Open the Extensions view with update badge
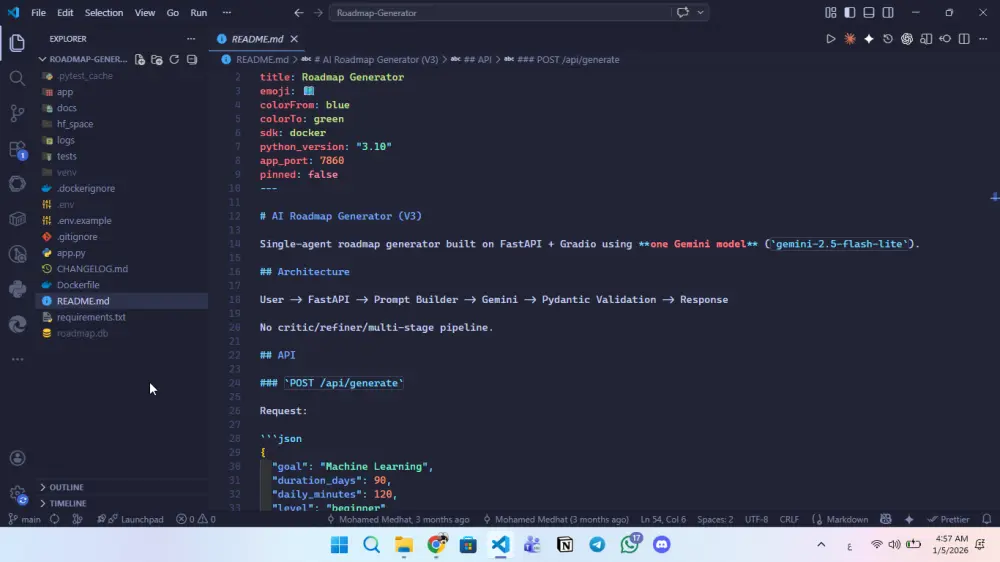 [17, 149]
